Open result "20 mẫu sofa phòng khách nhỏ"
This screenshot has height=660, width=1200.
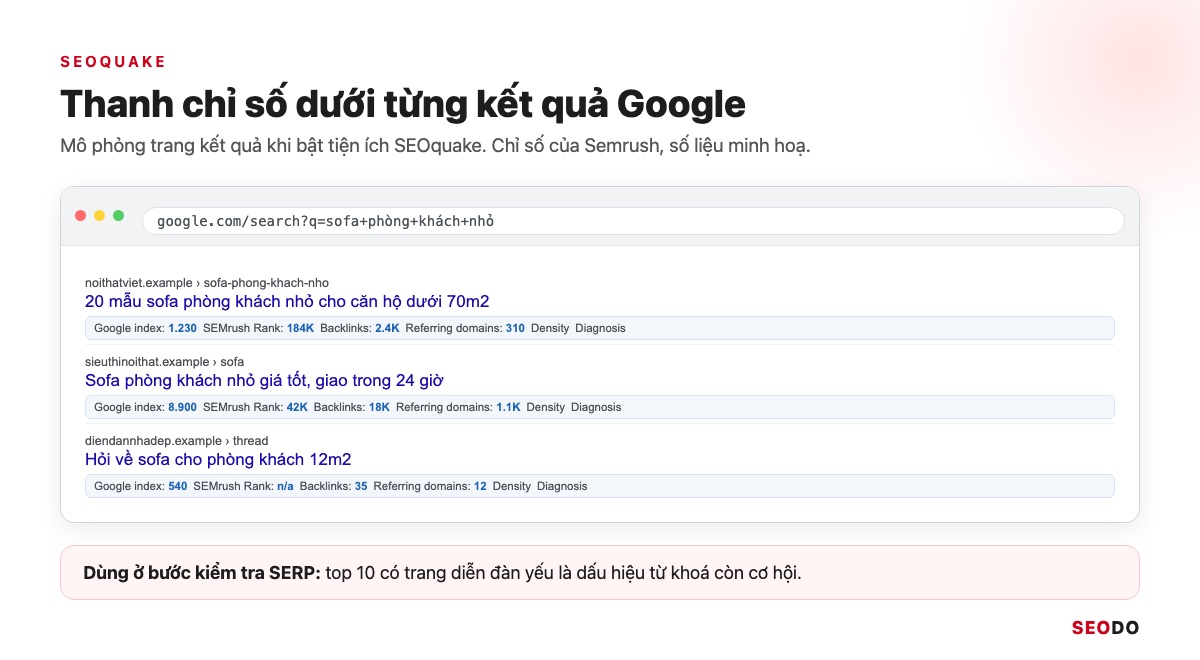(x=287, y=301)
